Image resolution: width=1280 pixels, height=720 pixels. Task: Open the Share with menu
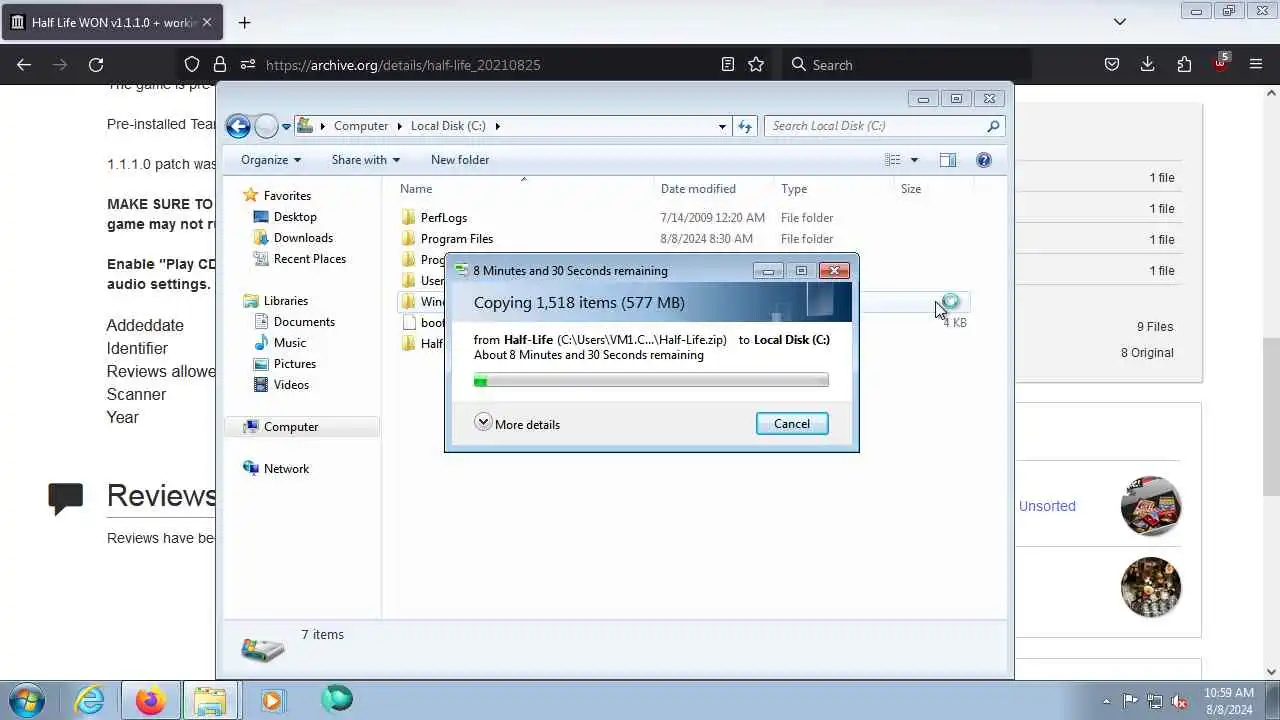(x=365, y=160)
